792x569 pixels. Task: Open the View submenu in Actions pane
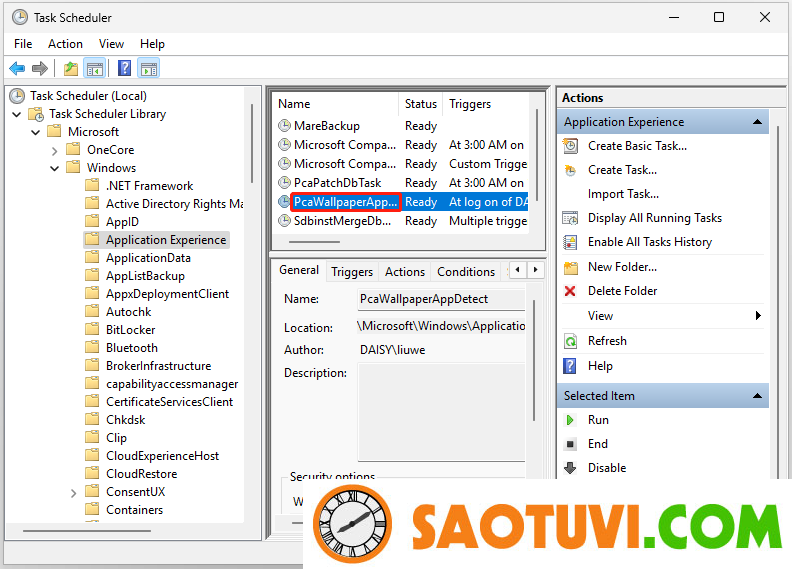point(663,316)
